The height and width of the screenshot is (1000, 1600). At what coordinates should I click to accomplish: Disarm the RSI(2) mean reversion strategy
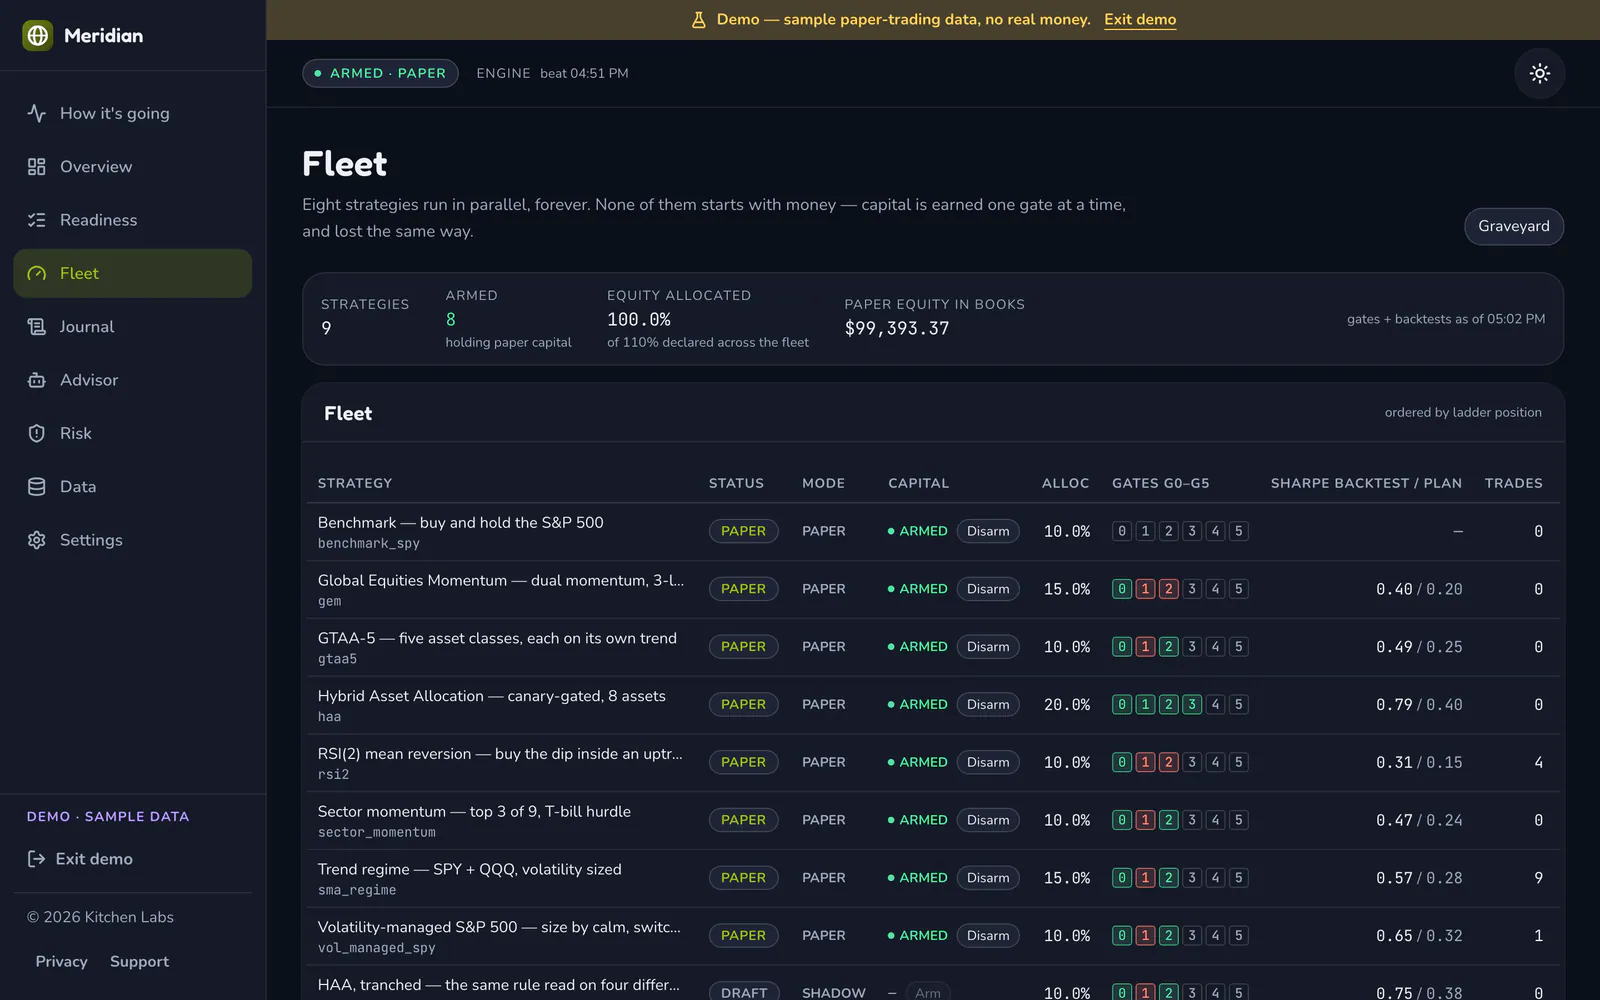click(x=988, y=762)
